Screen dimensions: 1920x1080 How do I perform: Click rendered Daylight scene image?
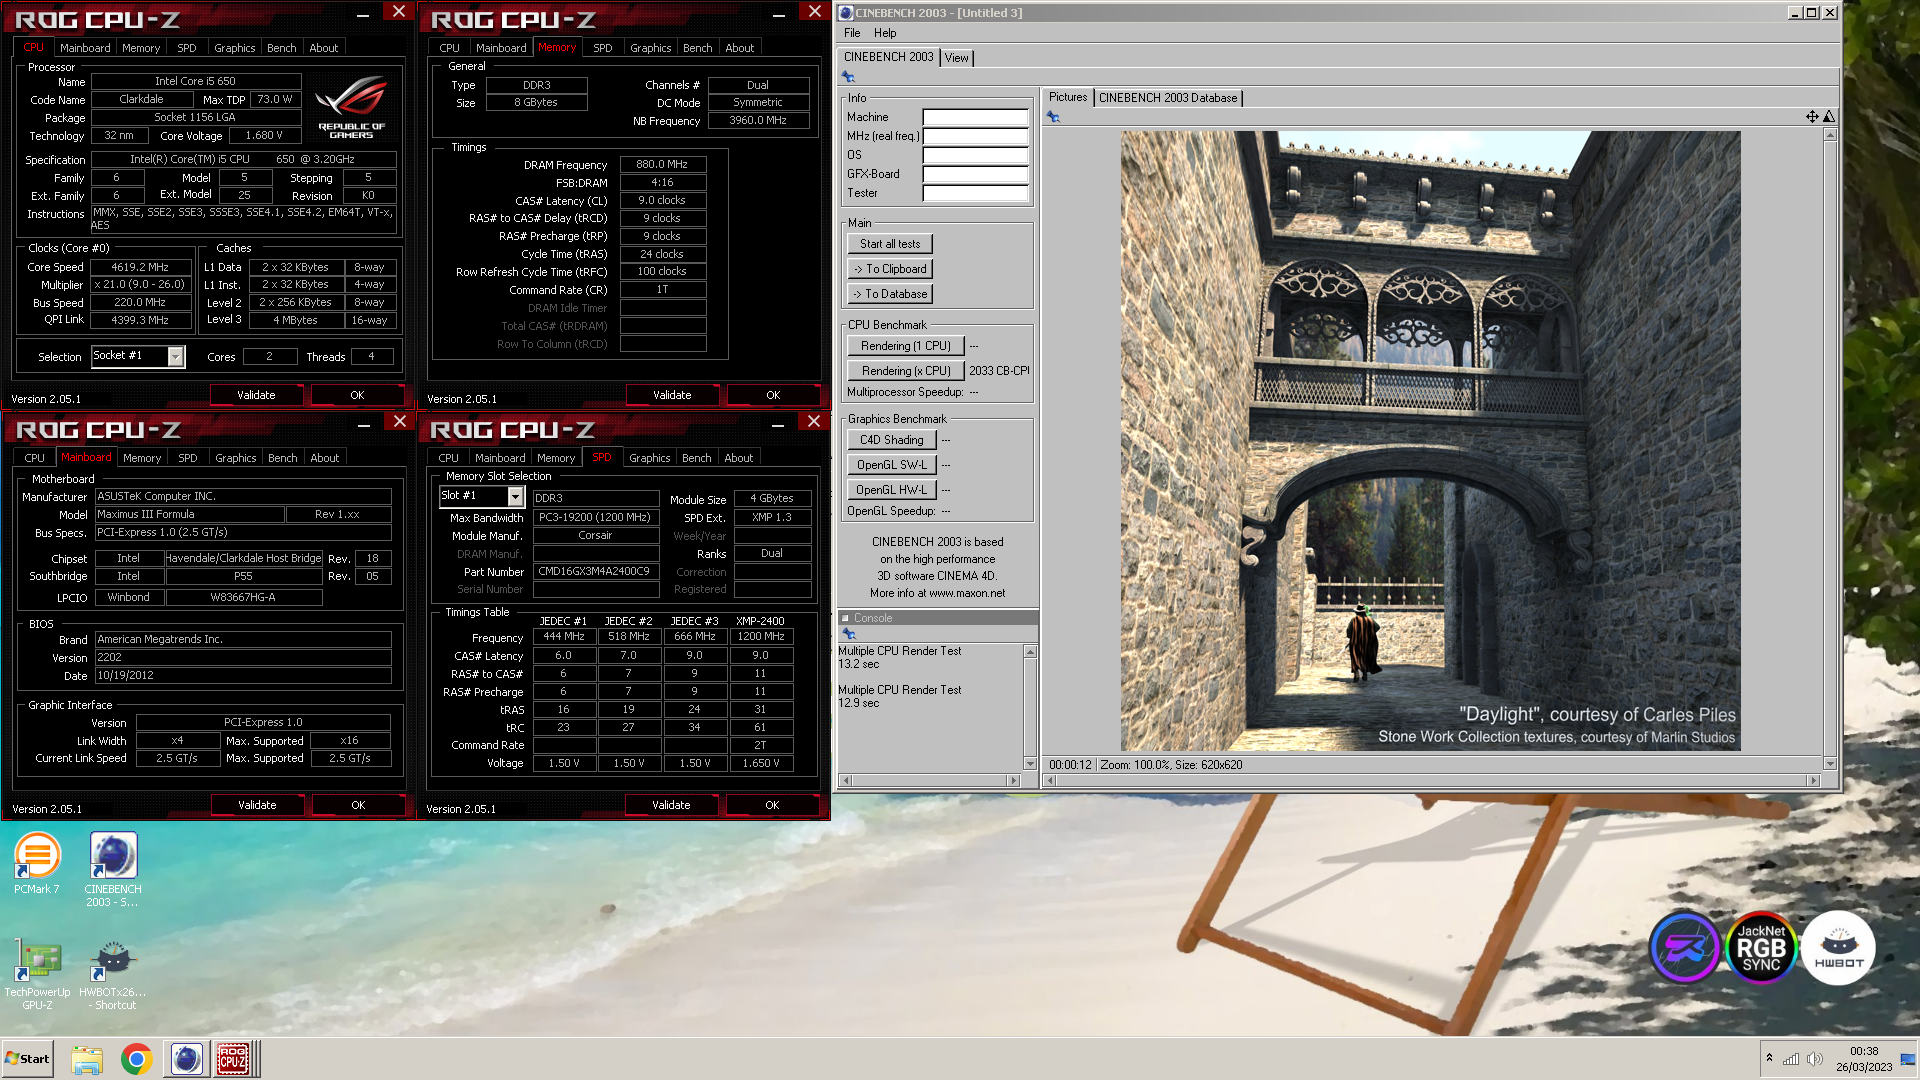pyautogui.click(x=1430, y=441)
